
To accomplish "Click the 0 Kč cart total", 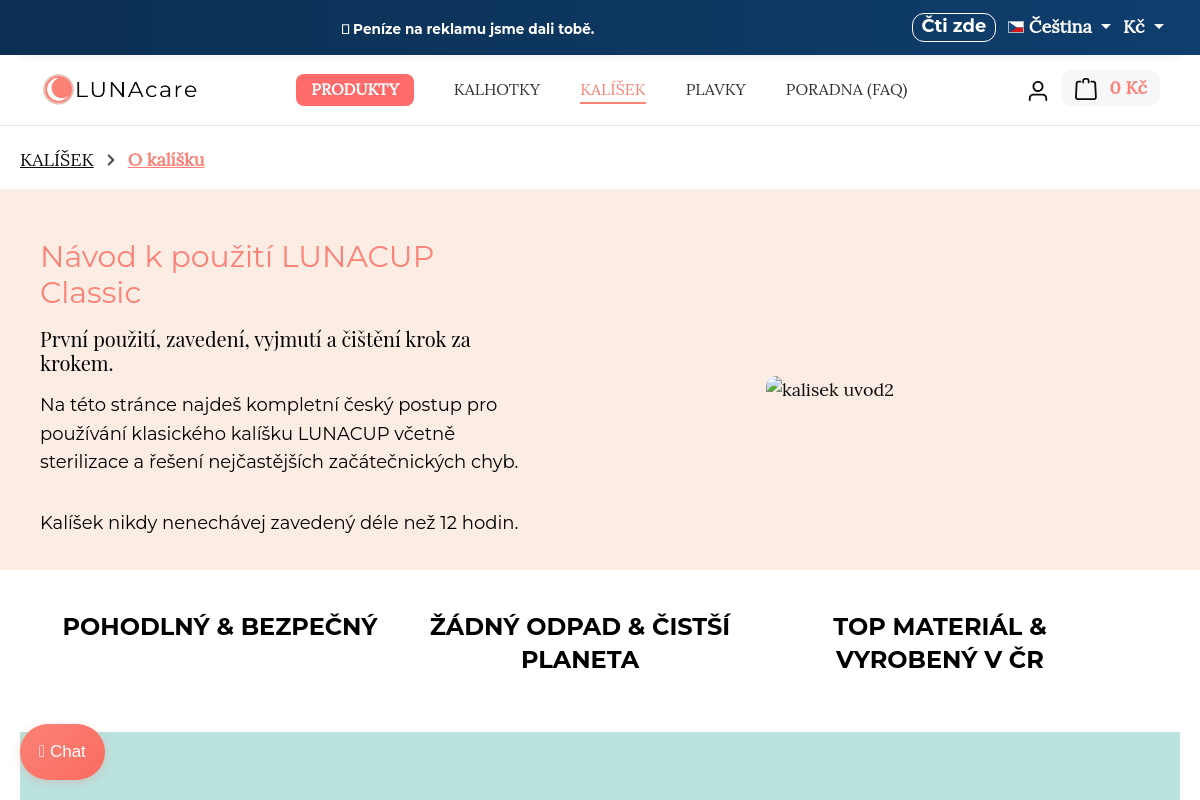I will pos(1128,88).
